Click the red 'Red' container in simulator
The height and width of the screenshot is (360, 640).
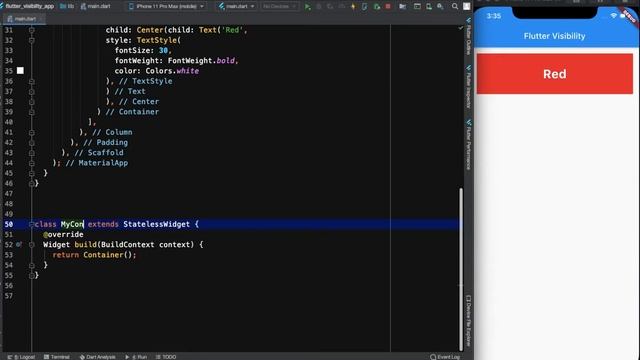tap(555, 74)
